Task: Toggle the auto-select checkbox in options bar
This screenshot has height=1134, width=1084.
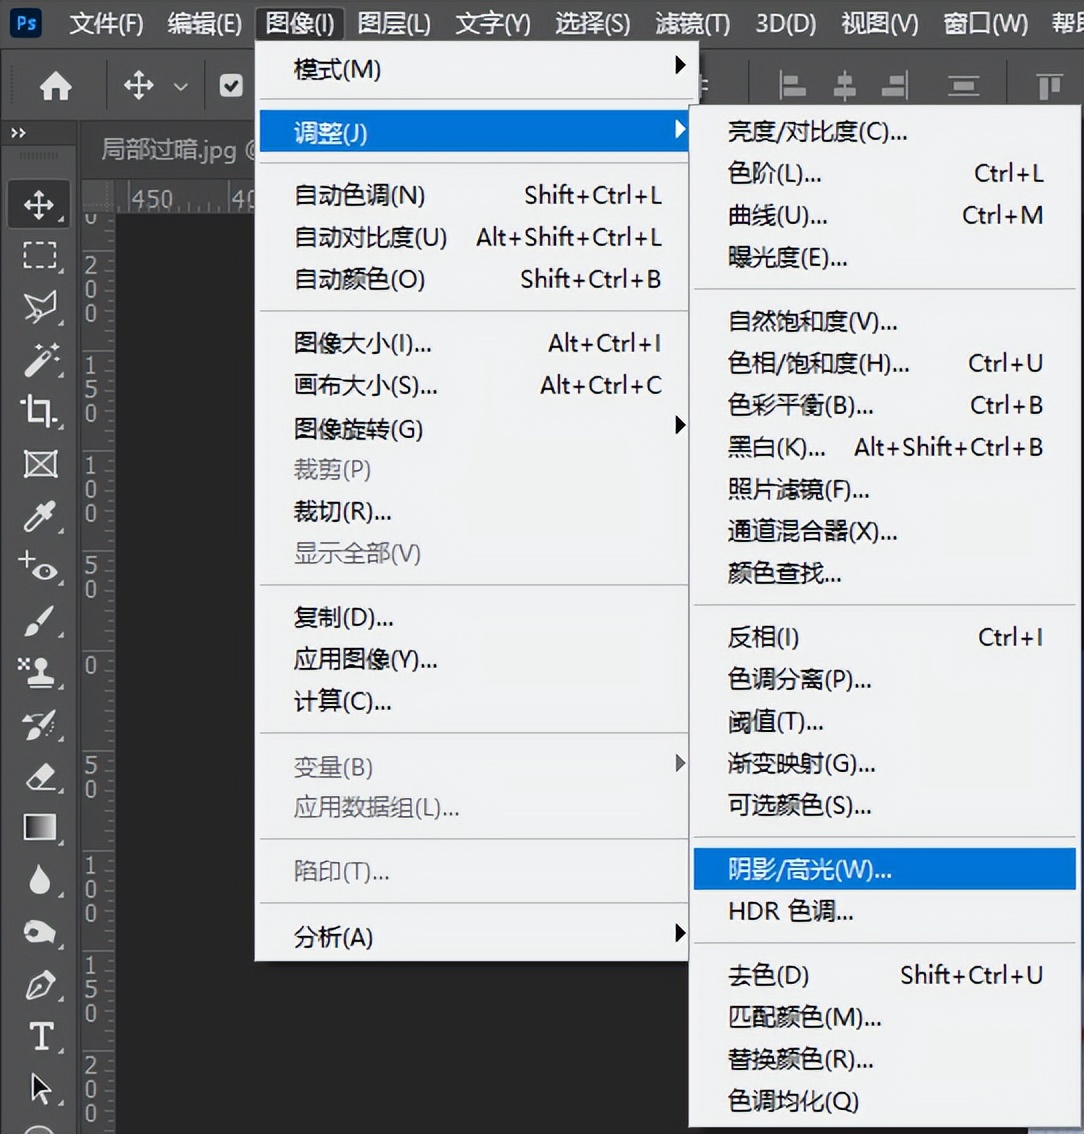Action: [231, 87]
